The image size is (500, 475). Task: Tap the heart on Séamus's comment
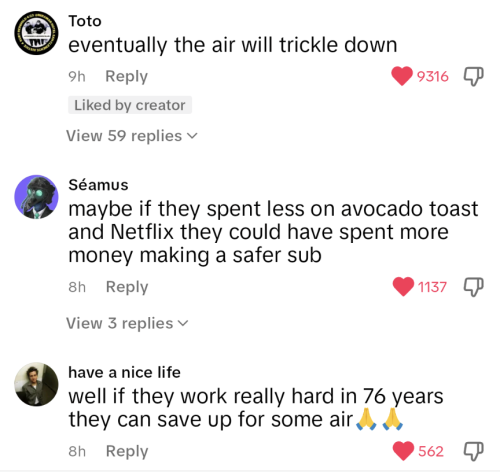[403, 287]
